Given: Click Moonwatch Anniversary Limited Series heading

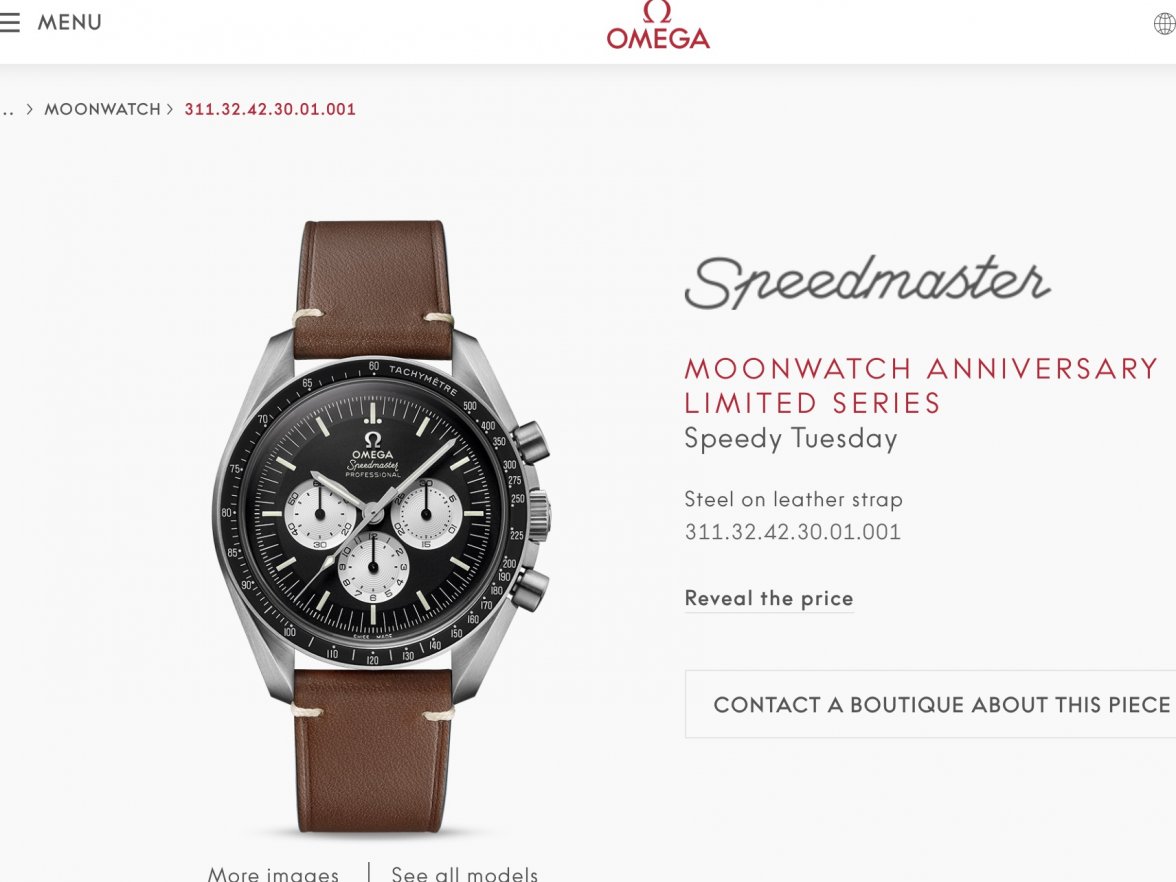Looking at the screenshot, I should pos(922,386).
